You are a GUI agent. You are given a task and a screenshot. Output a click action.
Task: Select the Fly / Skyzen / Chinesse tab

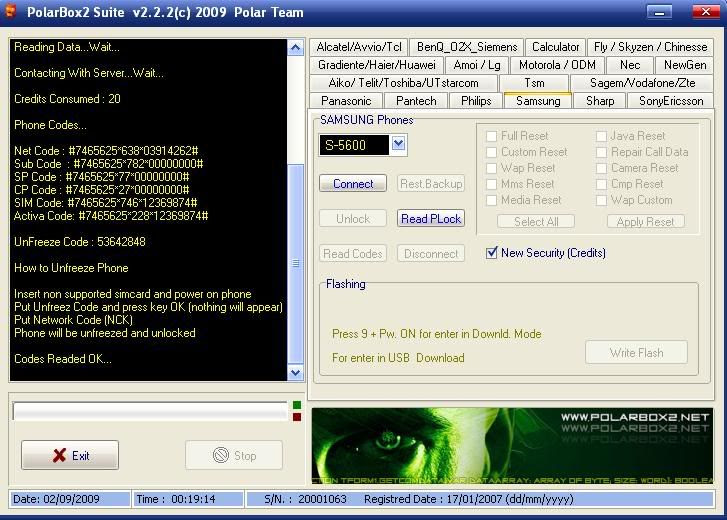(650, 47)
